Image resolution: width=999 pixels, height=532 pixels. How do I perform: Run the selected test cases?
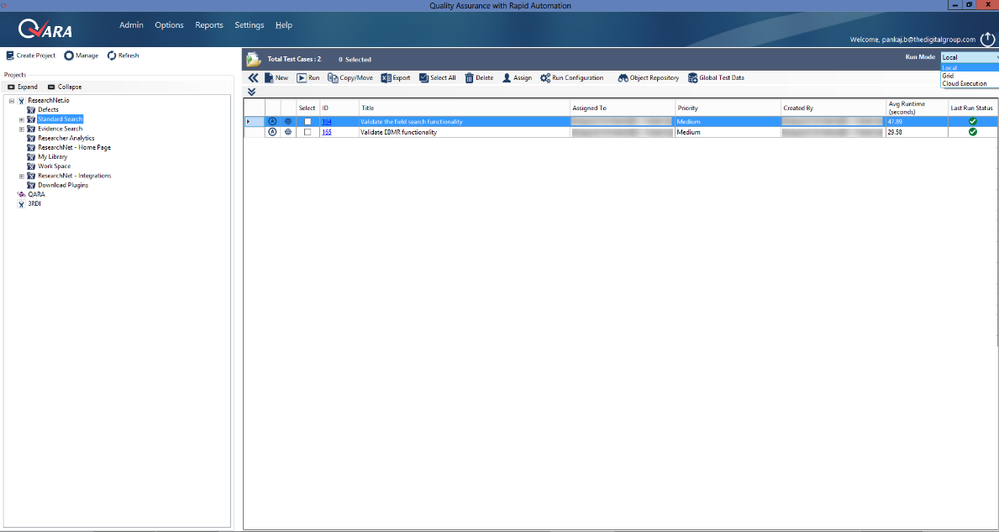308,78
